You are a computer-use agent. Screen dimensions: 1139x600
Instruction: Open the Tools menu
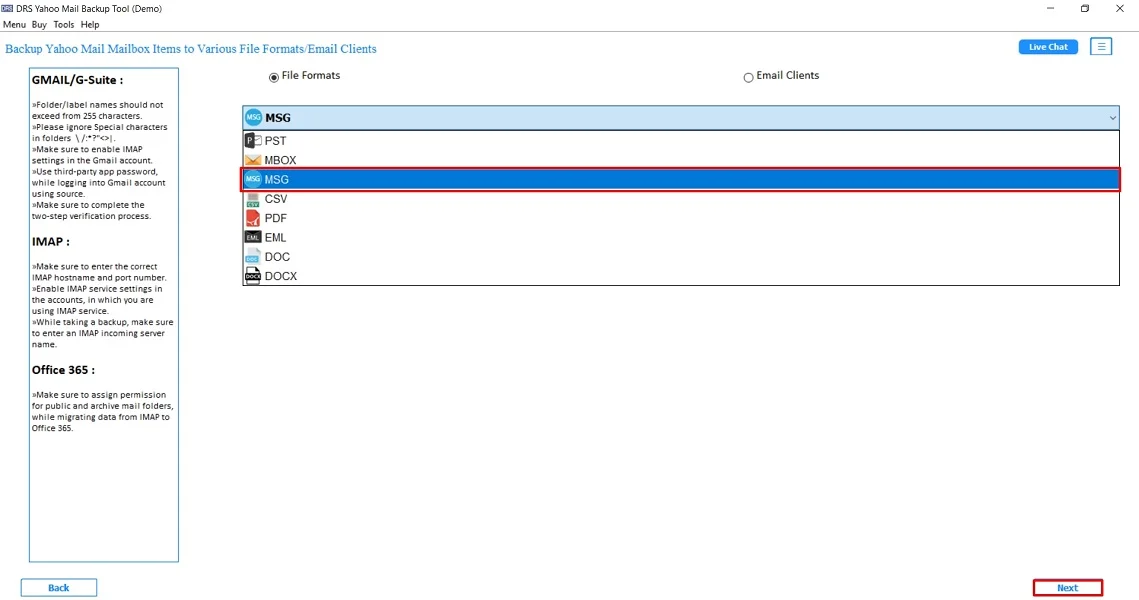(63, 24)
